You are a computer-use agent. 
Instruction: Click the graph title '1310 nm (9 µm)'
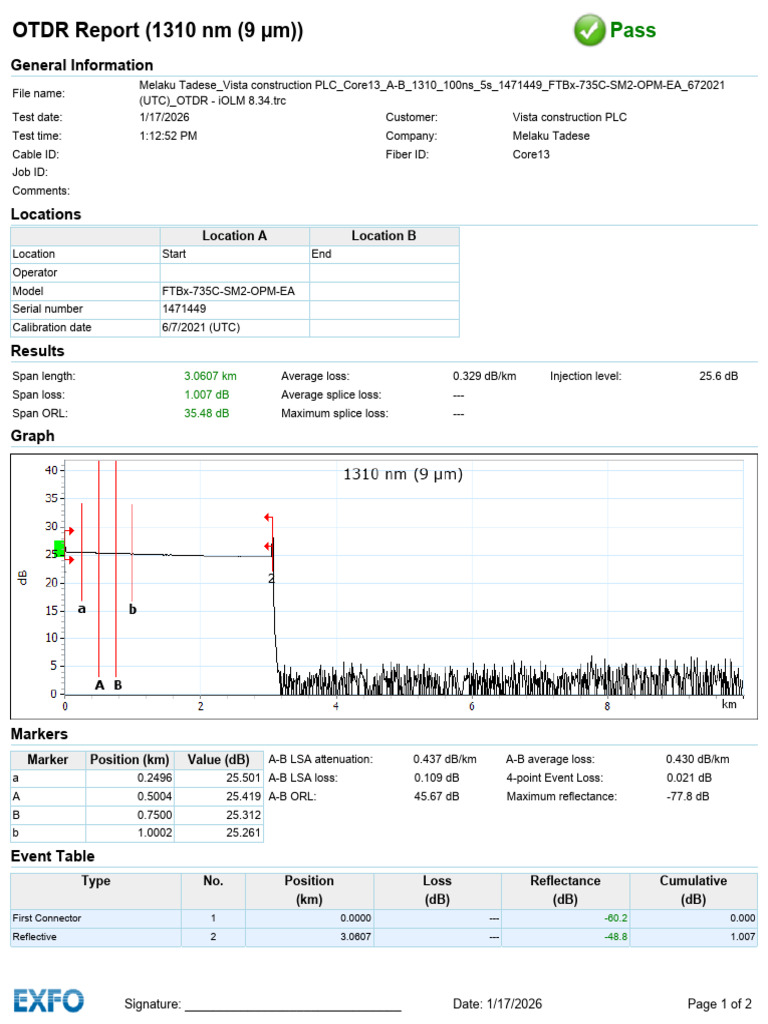pyautogui.click(x=403, y=474)
